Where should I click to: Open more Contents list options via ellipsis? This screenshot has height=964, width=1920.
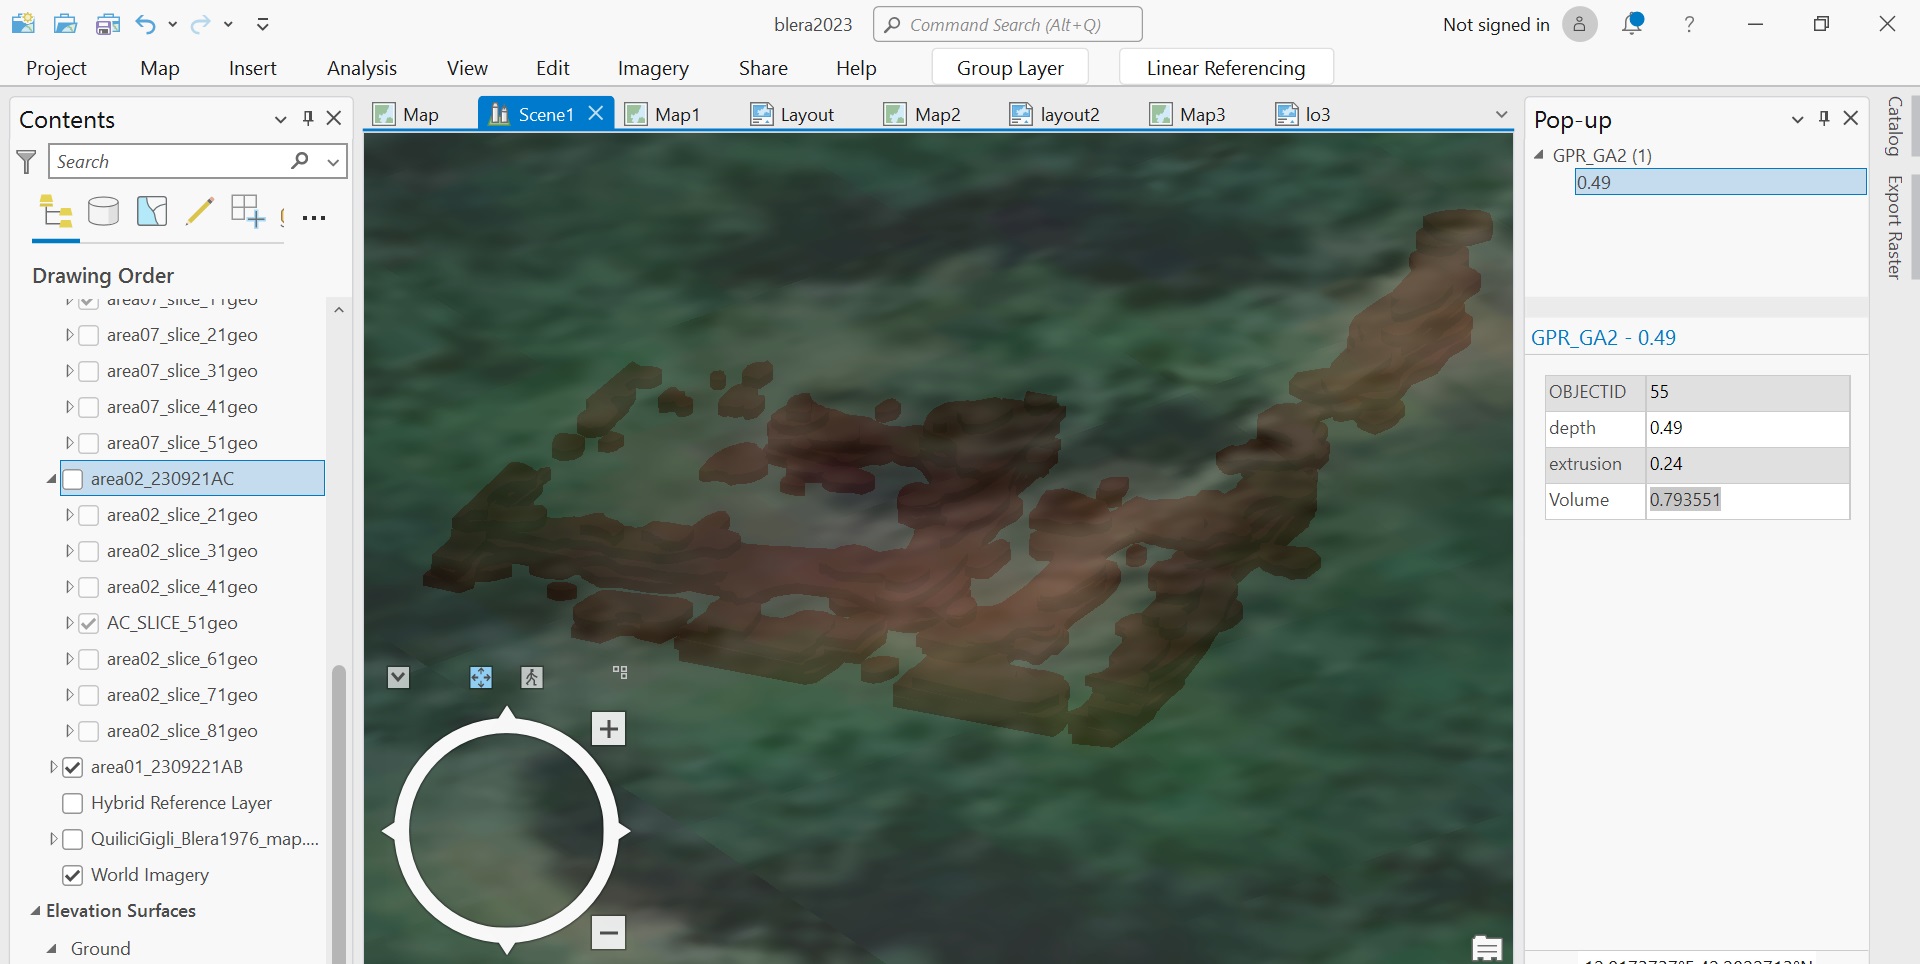(x=313, y=217)
